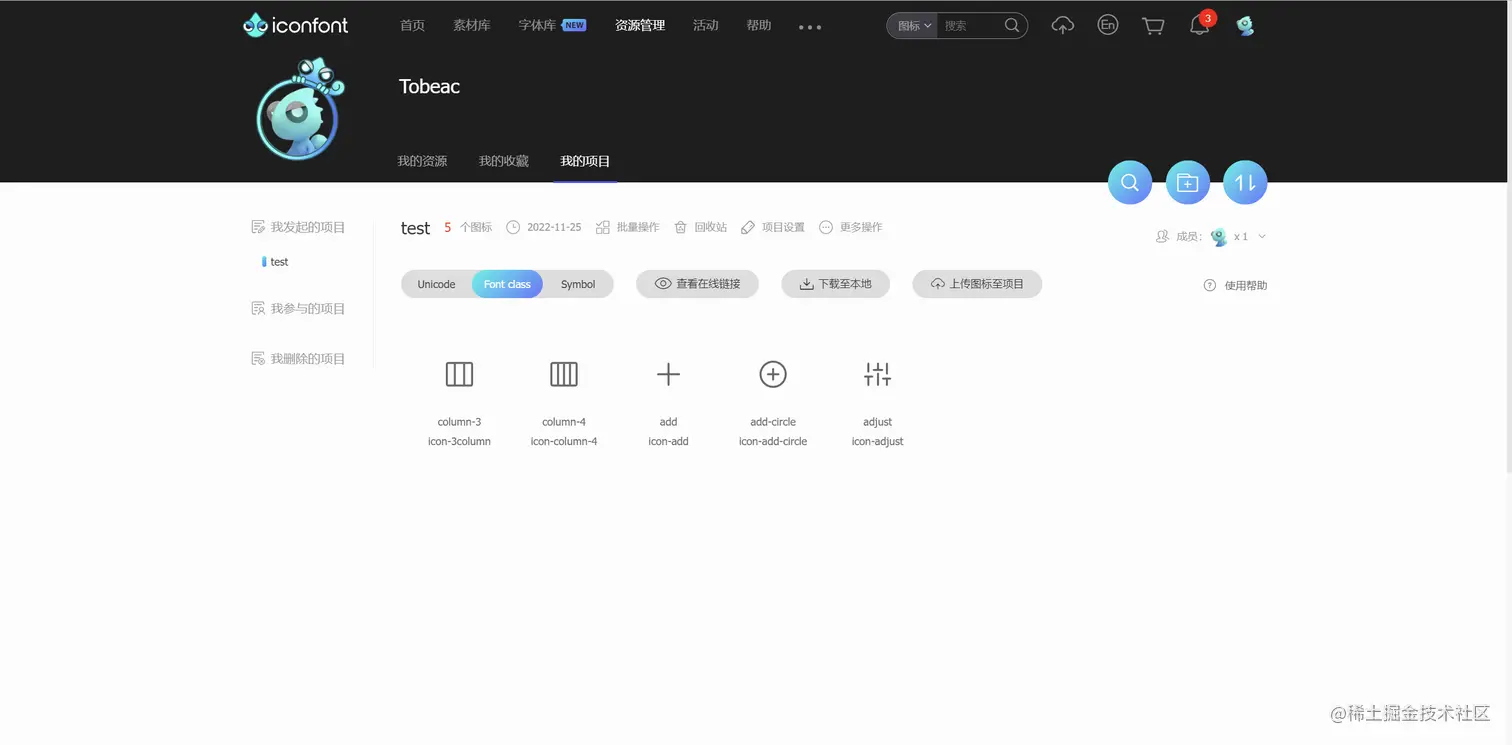Click the member avatar next to 成员
The height and width of the screenshot is (745, 1512).
click(1218, 237)
